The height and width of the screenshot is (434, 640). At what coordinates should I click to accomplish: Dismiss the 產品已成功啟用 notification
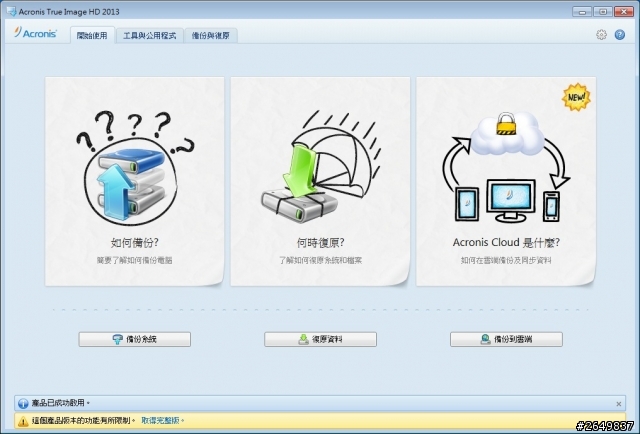(x=619, y=404)
